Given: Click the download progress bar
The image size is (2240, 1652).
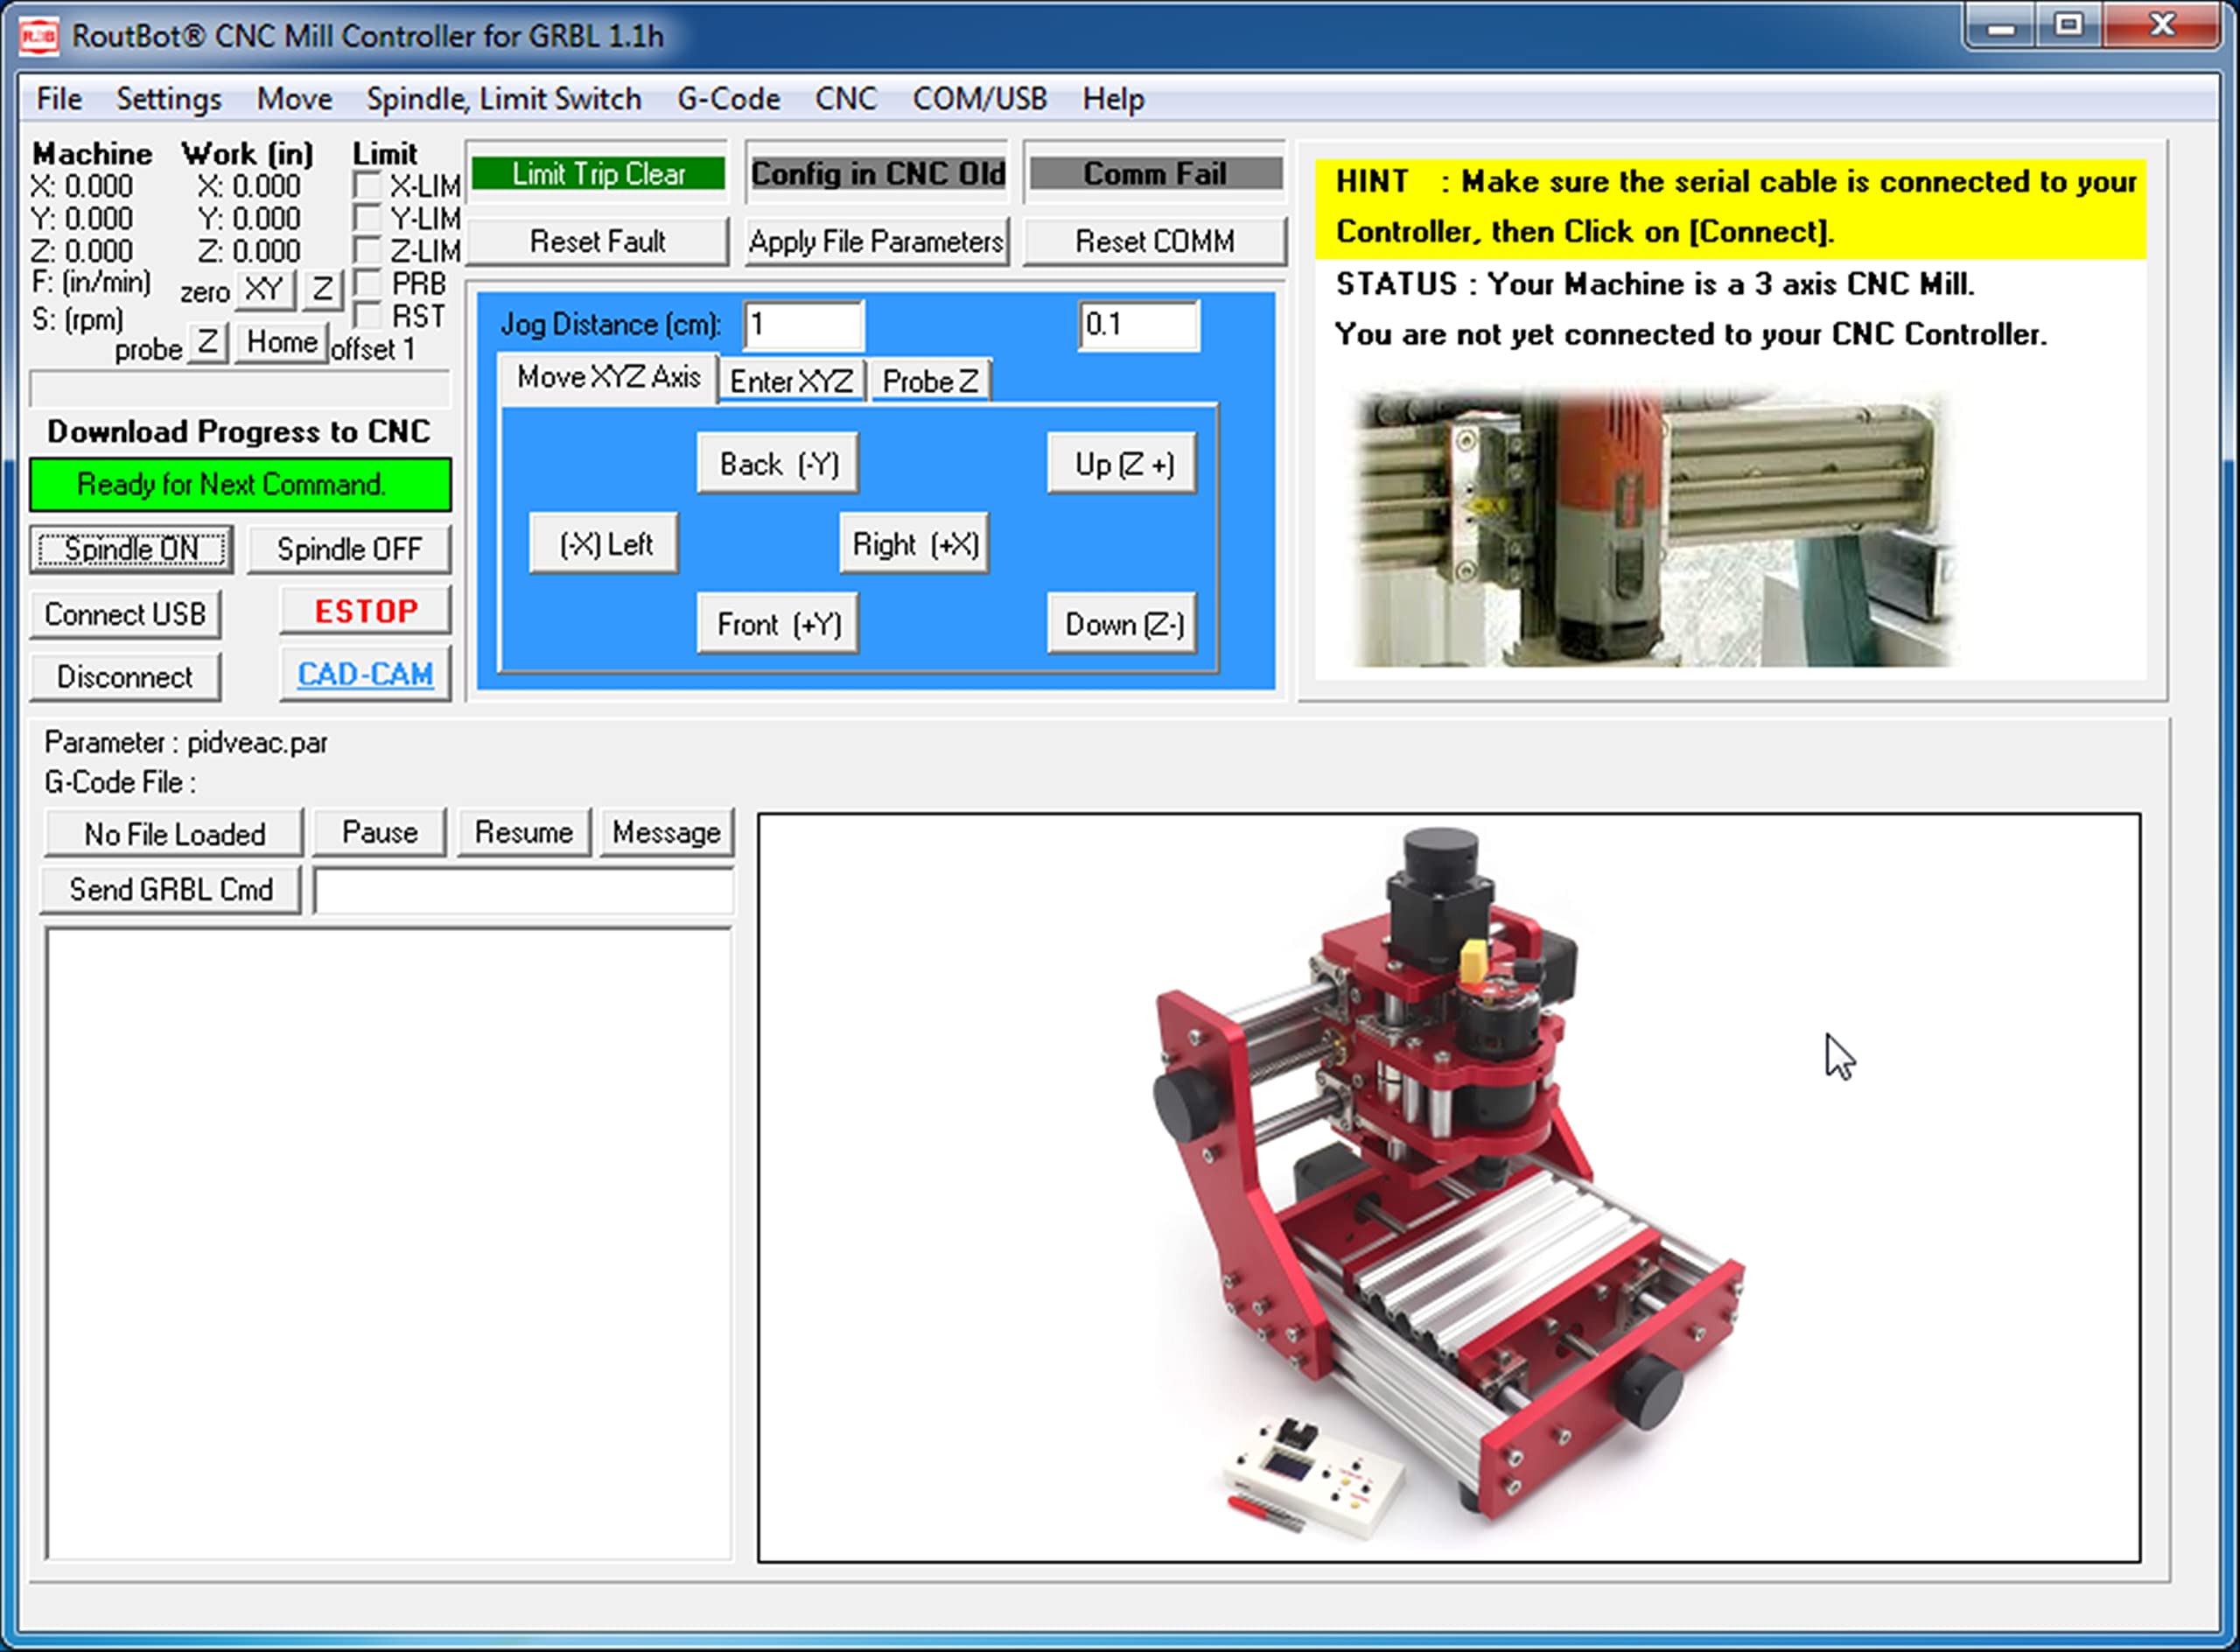Looking at the screenshot, I should [x=240, y=388].
